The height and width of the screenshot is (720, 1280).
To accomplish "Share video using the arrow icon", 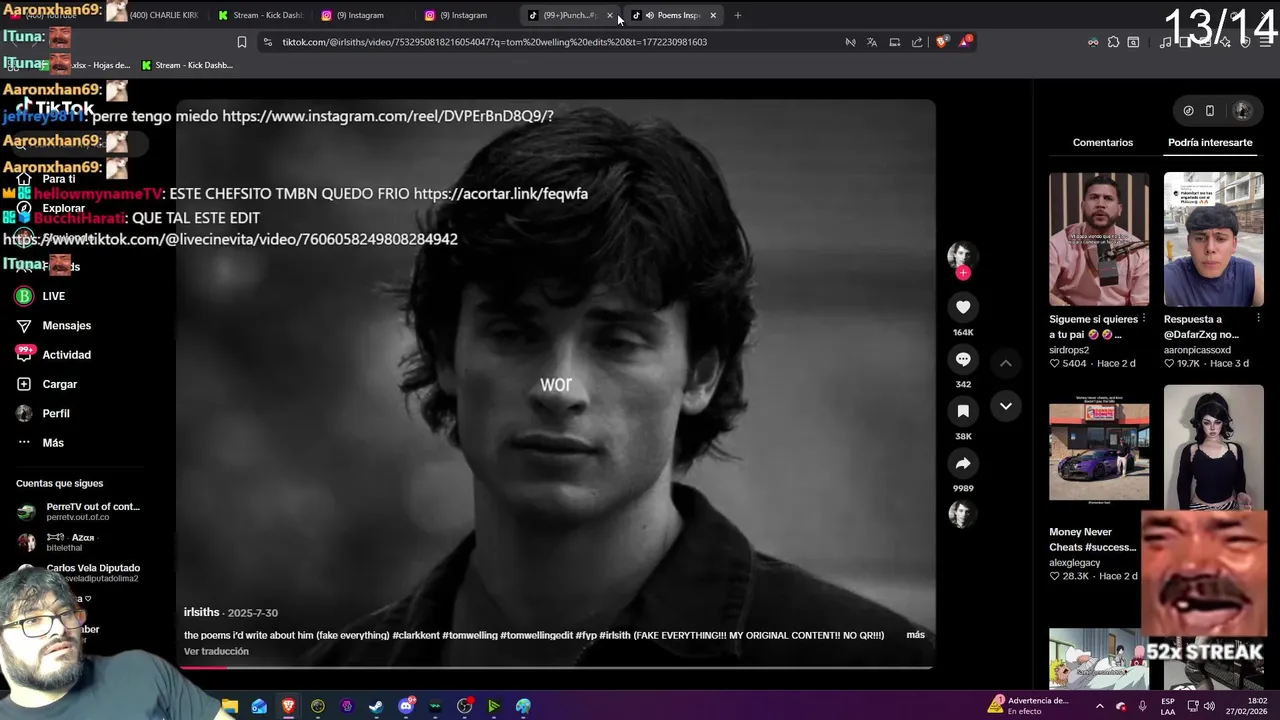I will pos(963,463).
